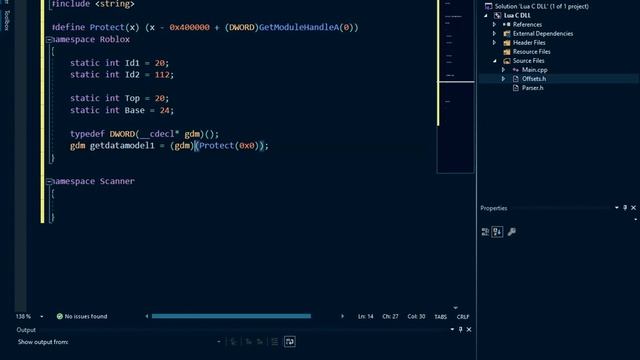Screen dimensions: 640x360
Task: Collapse the namespace Scanner code block
Action: [x=49, y=181]
